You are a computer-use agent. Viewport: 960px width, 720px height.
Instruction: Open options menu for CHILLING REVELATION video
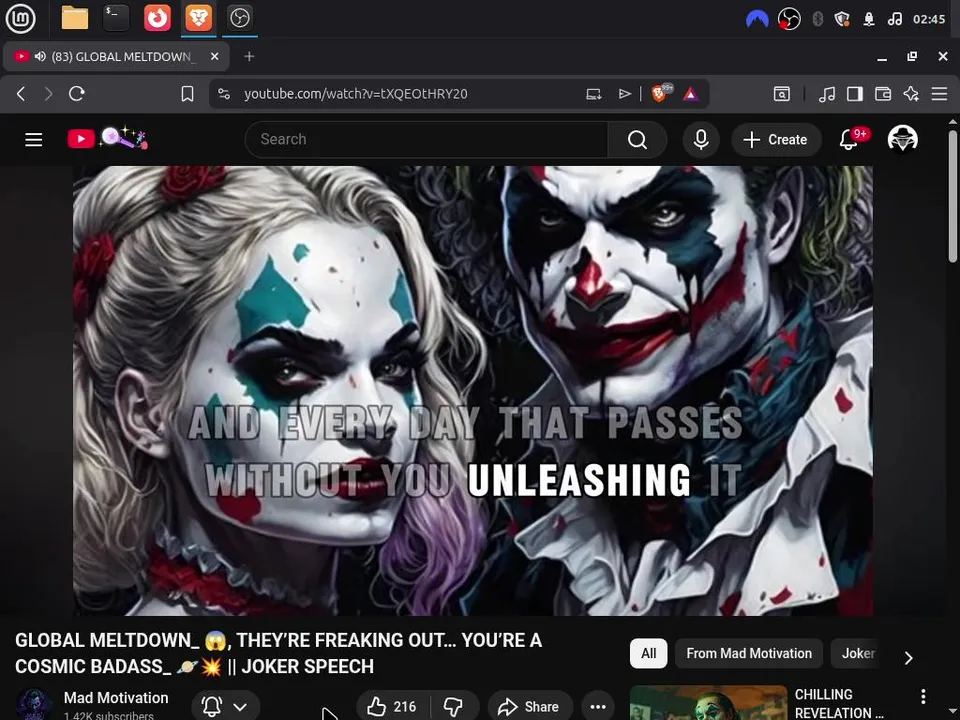[x=923, y=696]
